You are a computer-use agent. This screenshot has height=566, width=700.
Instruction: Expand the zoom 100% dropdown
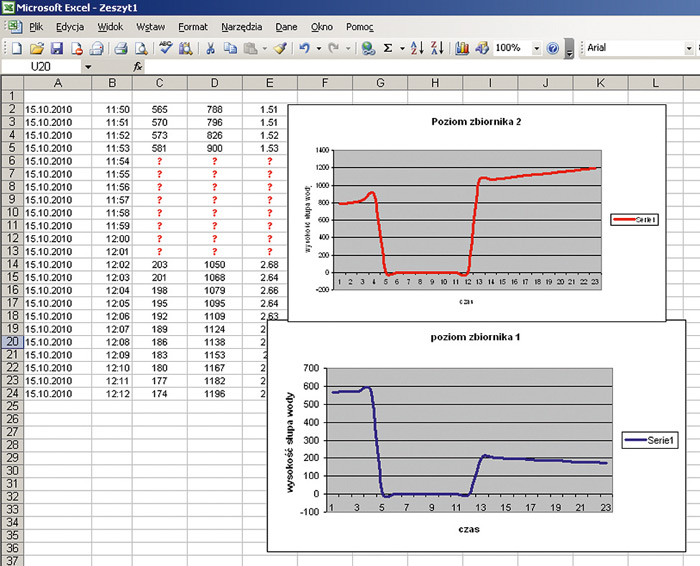[536, 47]
